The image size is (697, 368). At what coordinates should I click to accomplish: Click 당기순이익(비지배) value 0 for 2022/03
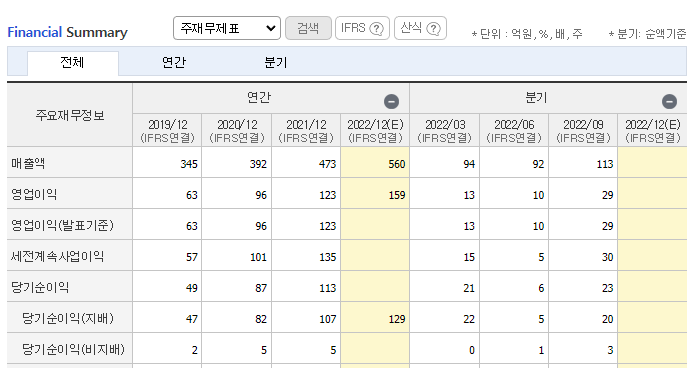(472, 350)
